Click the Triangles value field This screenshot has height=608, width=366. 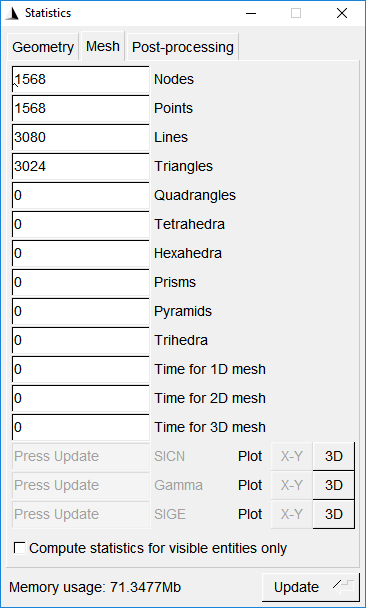[81, 166]
